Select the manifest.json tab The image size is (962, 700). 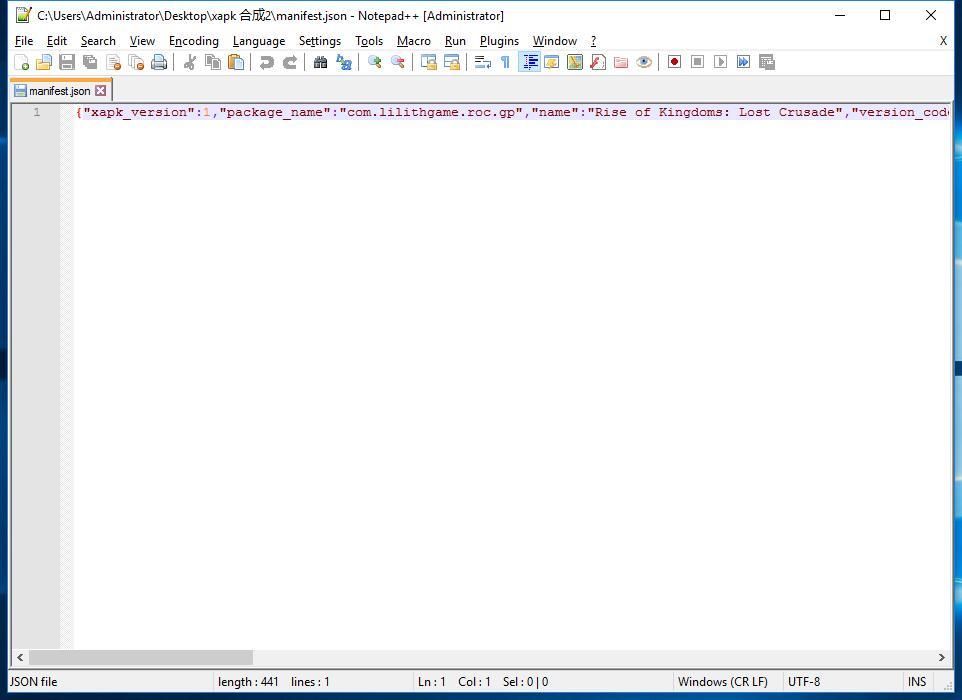click(x=60, y=91)
